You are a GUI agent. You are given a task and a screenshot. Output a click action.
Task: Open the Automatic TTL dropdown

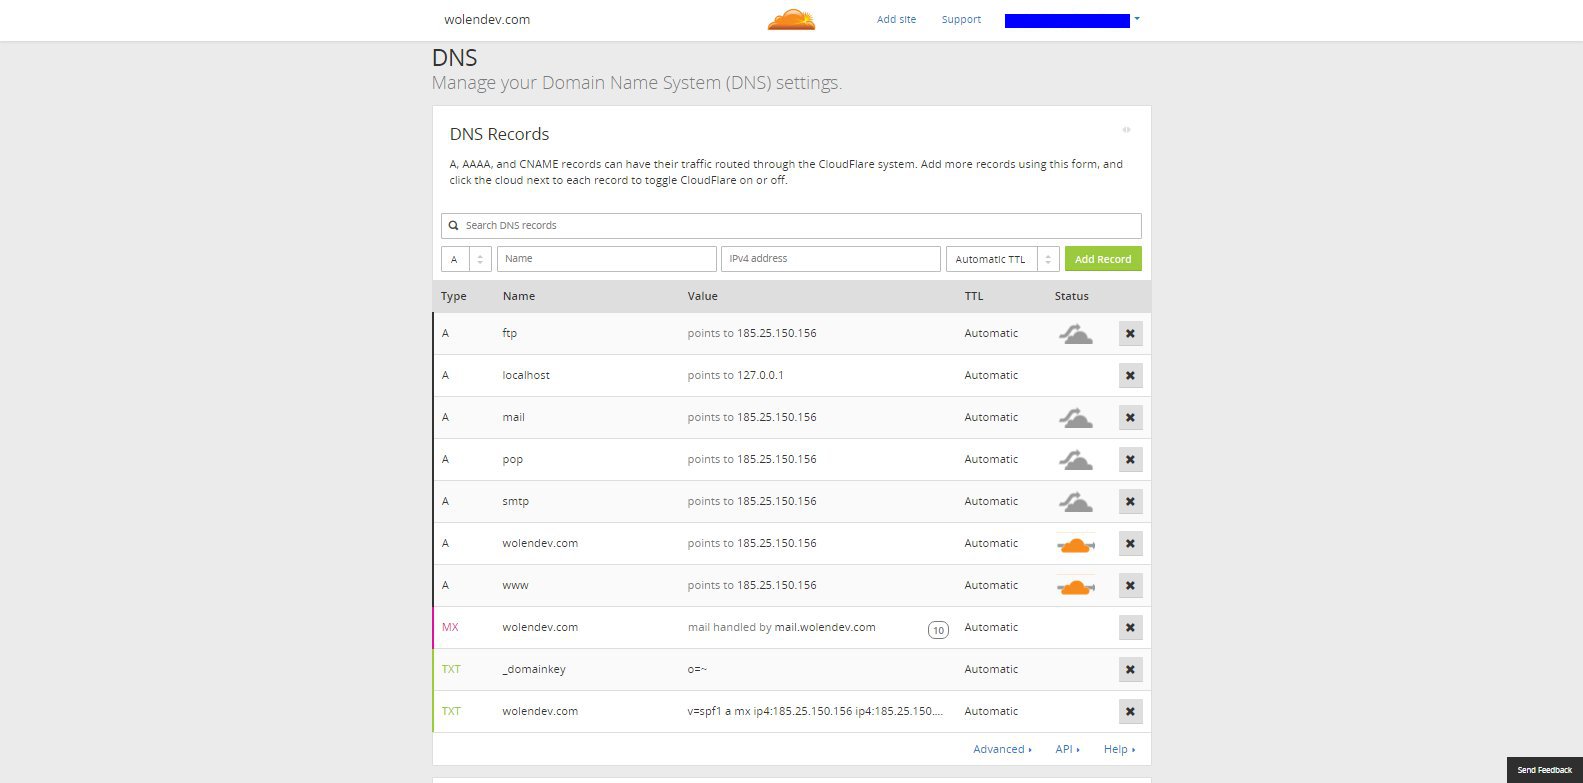1002,259
